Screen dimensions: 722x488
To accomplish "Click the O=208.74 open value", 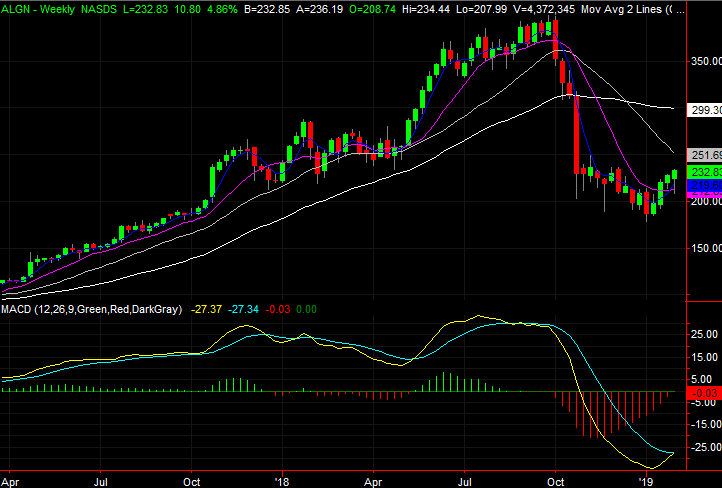I will point(372,9).
